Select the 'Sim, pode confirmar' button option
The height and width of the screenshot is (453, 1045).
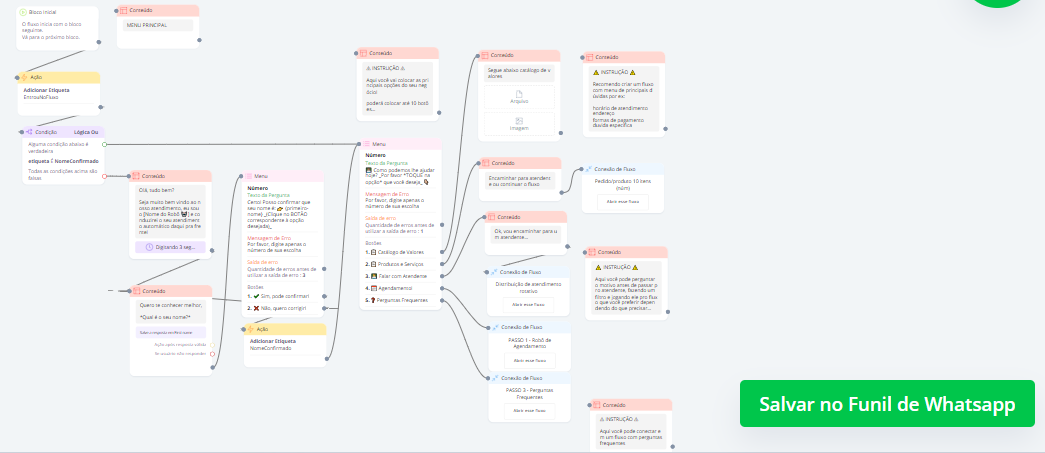(283, 296)
